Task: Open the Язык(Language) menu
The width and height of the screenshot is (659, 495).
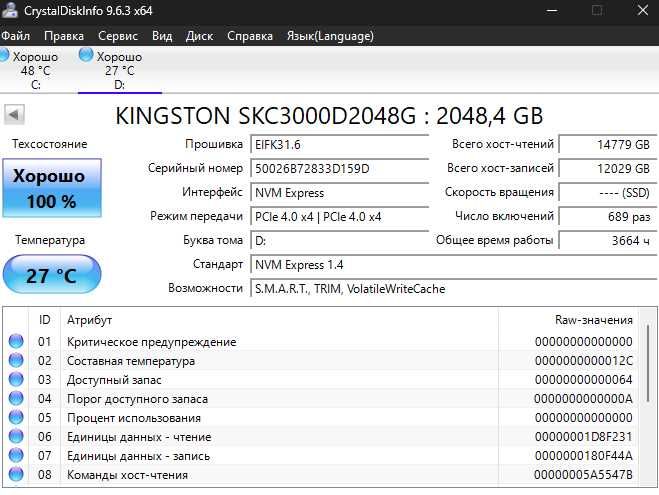Action: (x=330, y=36)
